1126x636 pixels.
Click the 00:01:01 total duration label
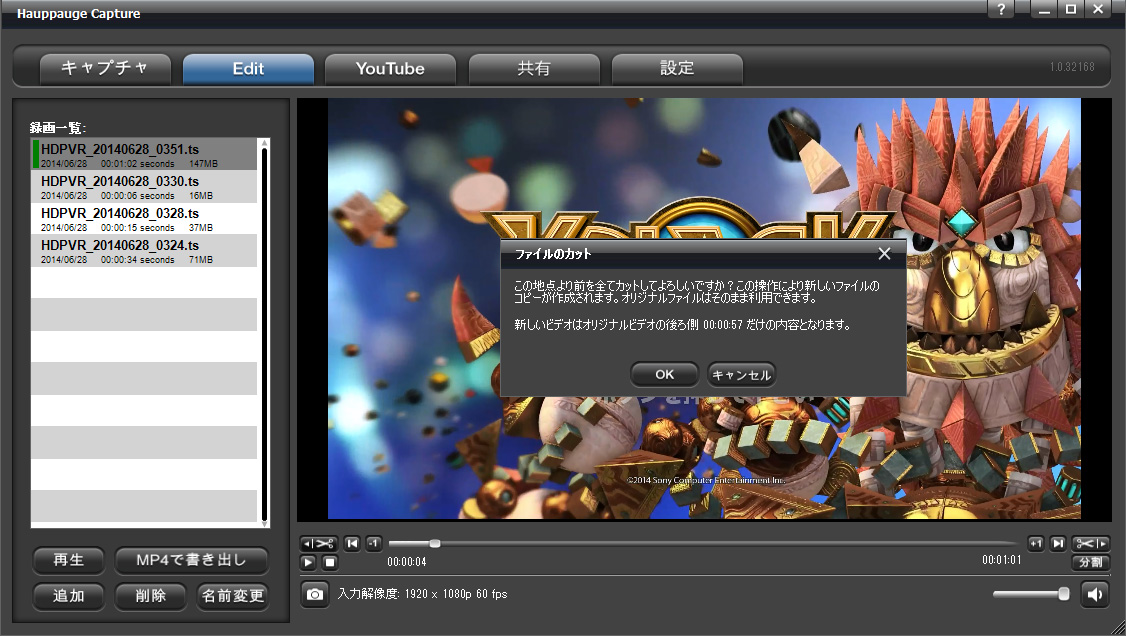point(1002,560)
